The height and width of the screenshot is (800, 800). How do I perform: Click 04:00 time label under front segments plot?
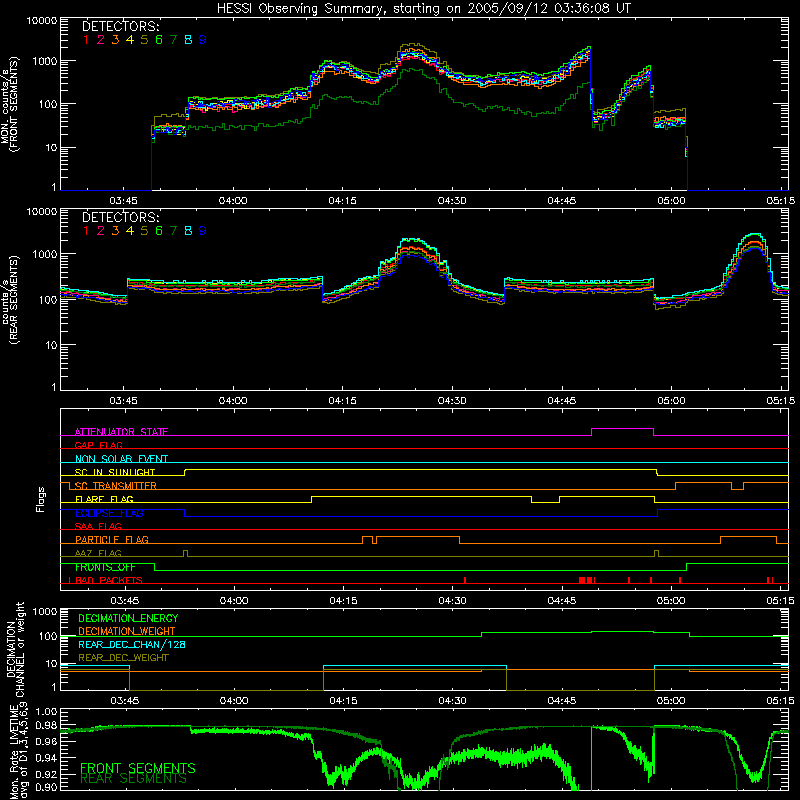tap(233, 201)
